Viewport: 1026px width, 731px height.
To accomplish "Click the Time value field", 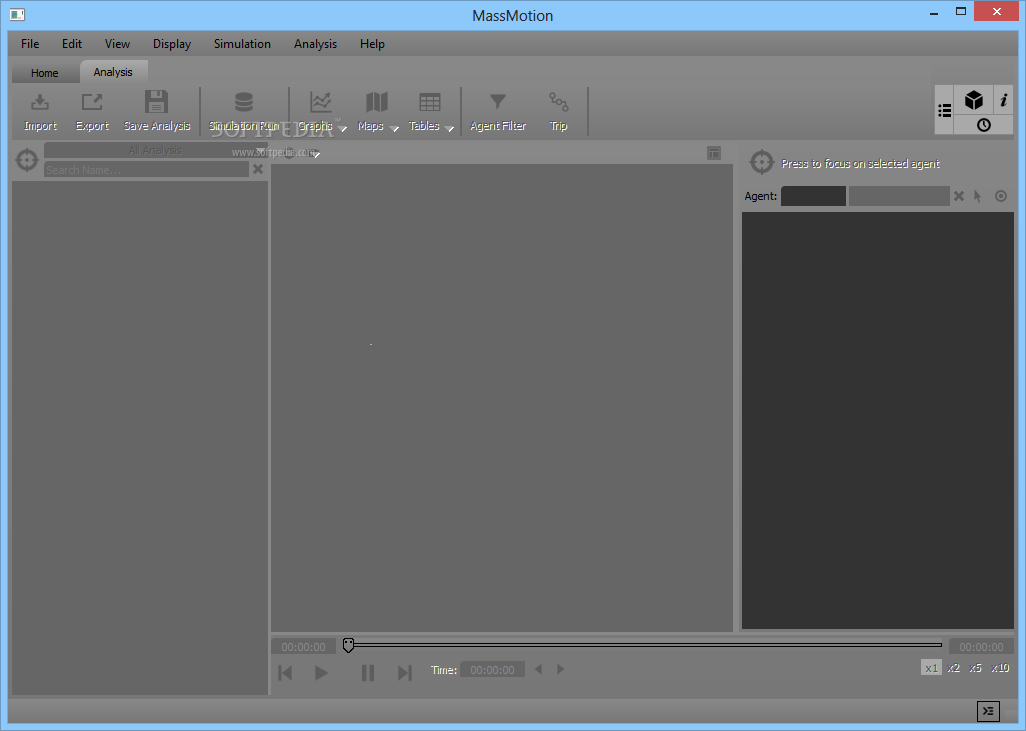I will [x=492, y=669].
